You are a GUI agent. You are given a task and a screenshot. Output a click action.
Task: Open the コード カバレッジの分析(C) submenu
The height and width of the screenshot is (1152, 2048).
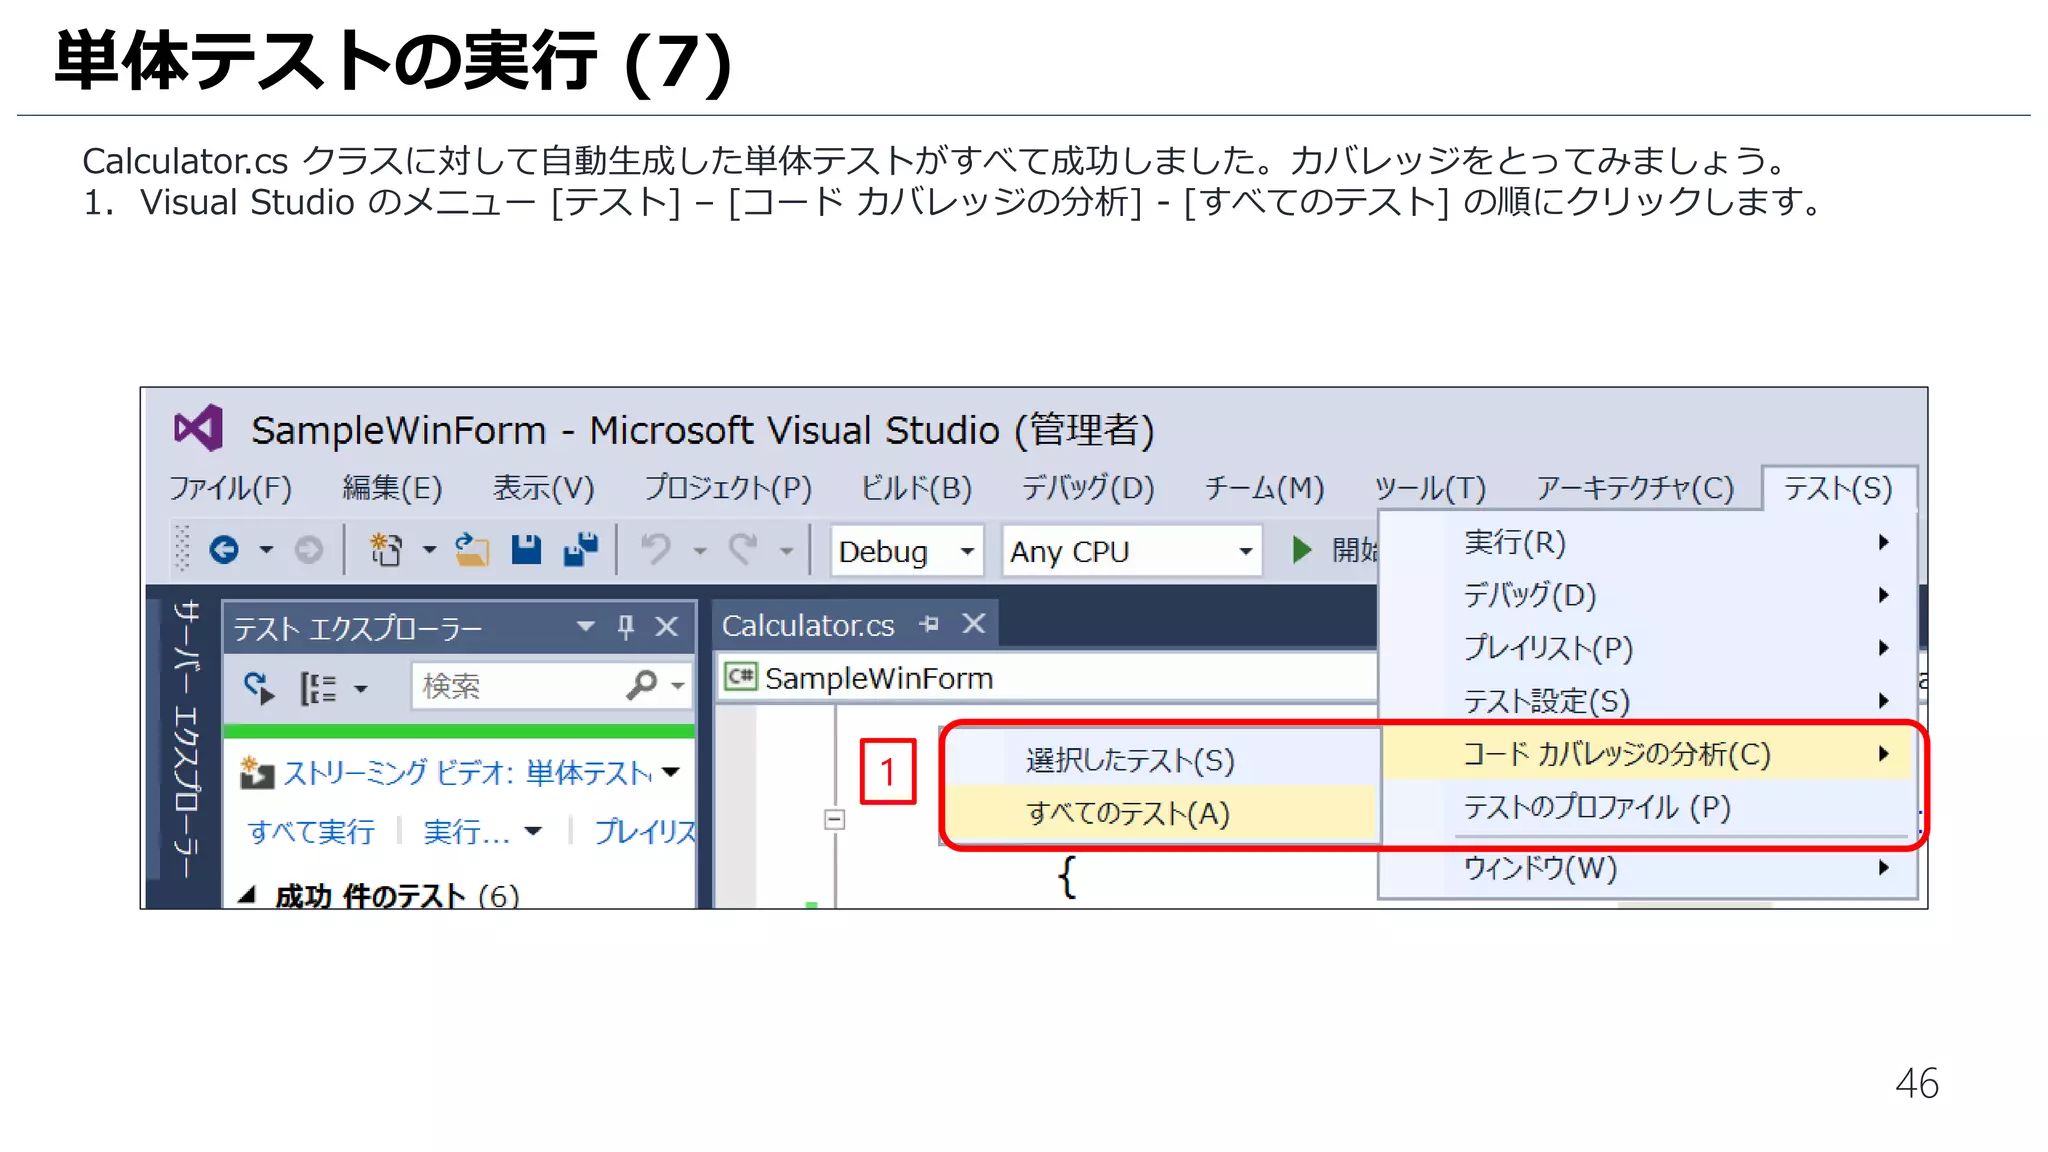coord(1616,754)
